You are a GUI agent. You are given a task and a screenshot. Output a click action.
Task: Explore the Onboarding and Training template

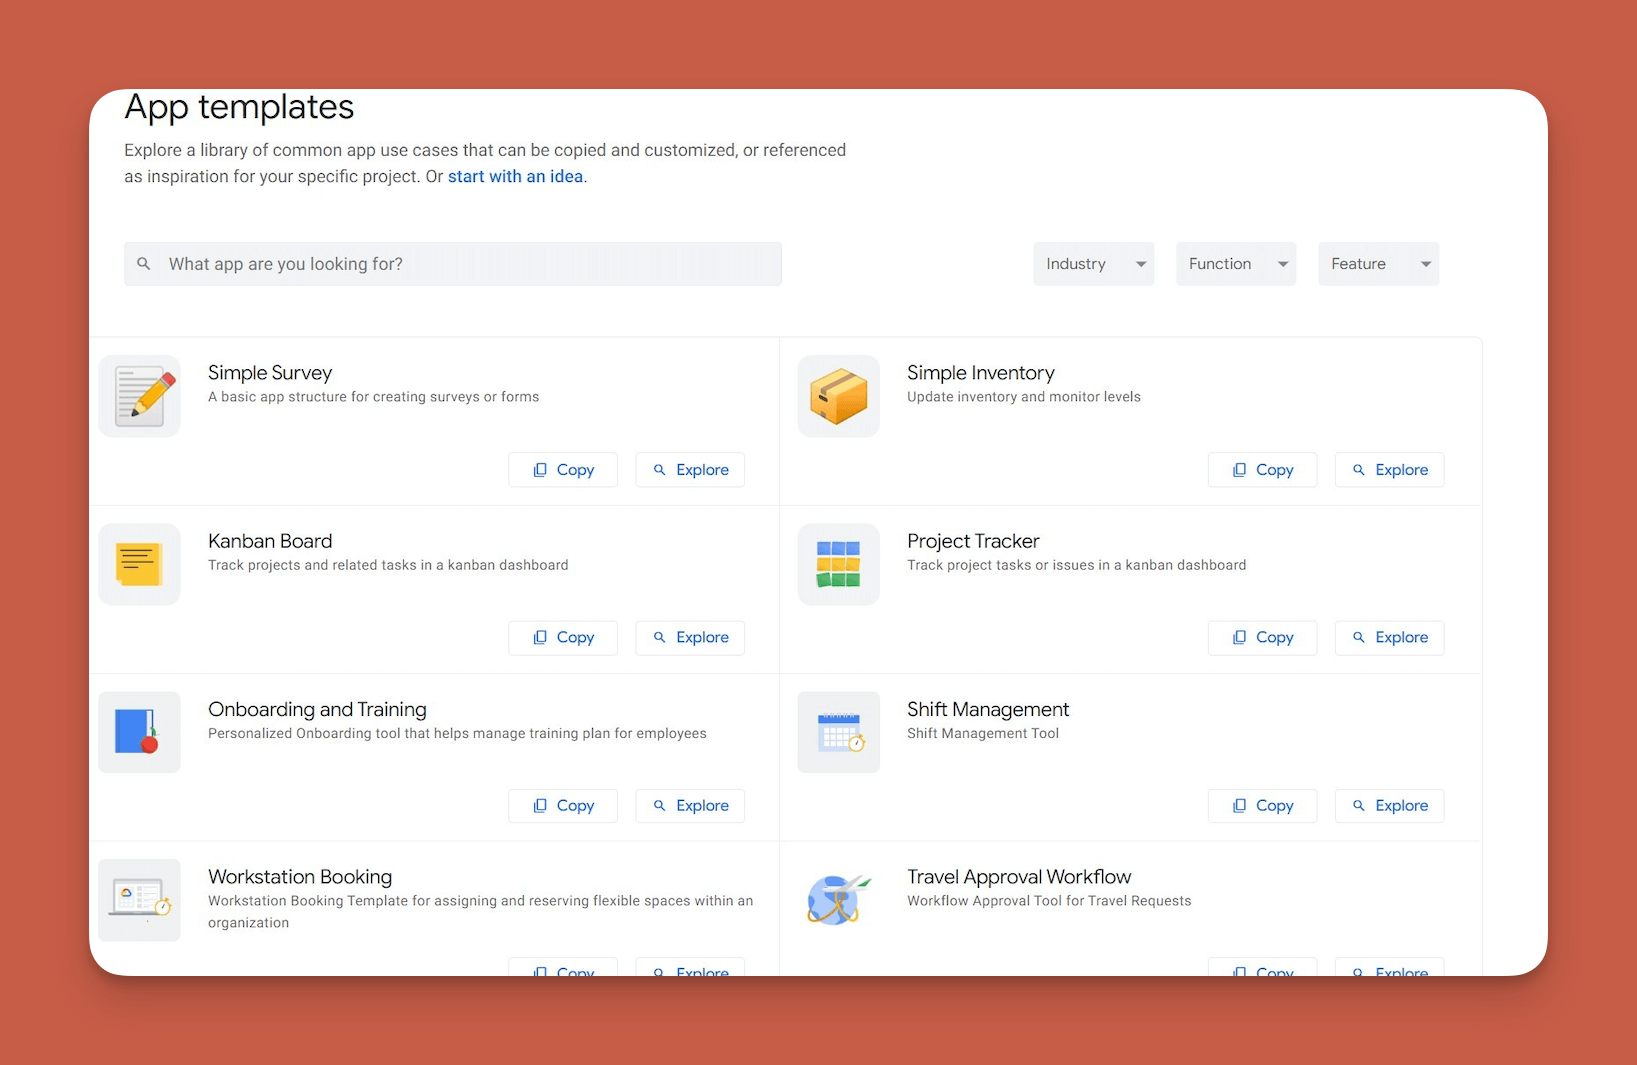tap(690, 806)
